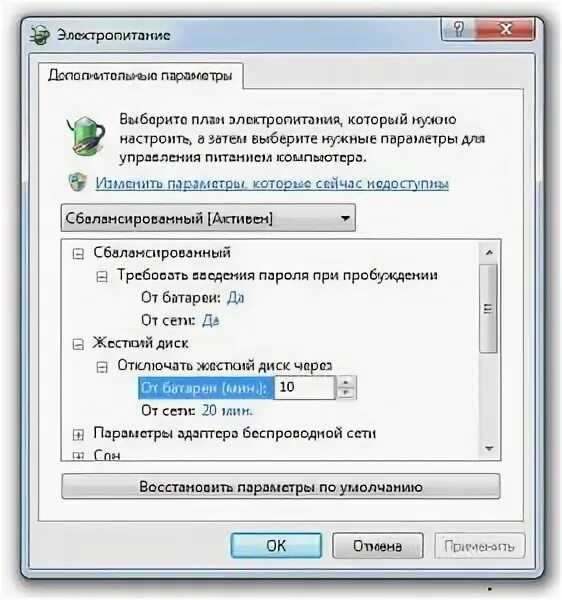The image size is (562, 600).
Task: Collapse Отключать жесткий диск через node
Action: click(102, 367)
